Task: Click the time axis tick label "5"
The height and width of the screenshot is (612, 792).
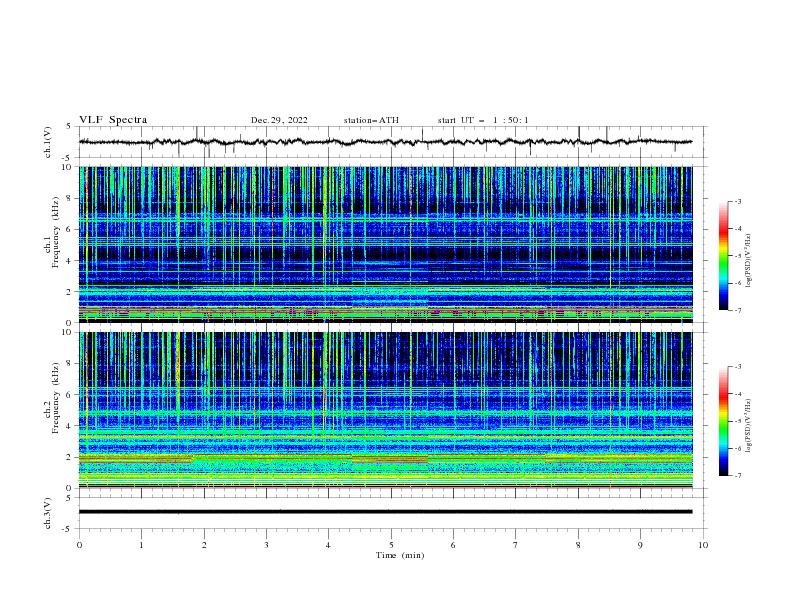Action: [x=391, y=545]
